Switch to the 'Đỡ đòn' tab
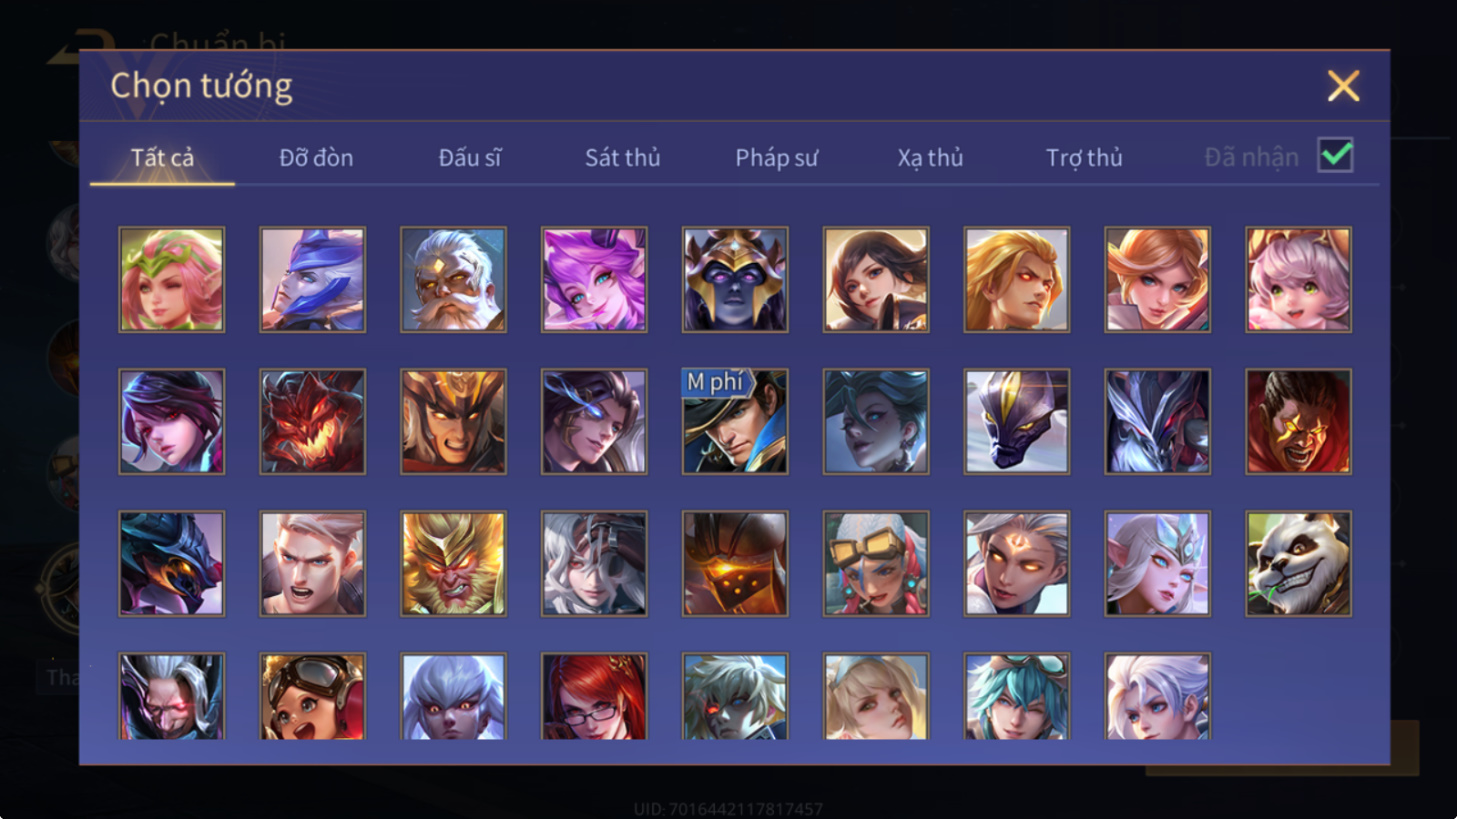Screen dimensions: 1457x819 316,157
